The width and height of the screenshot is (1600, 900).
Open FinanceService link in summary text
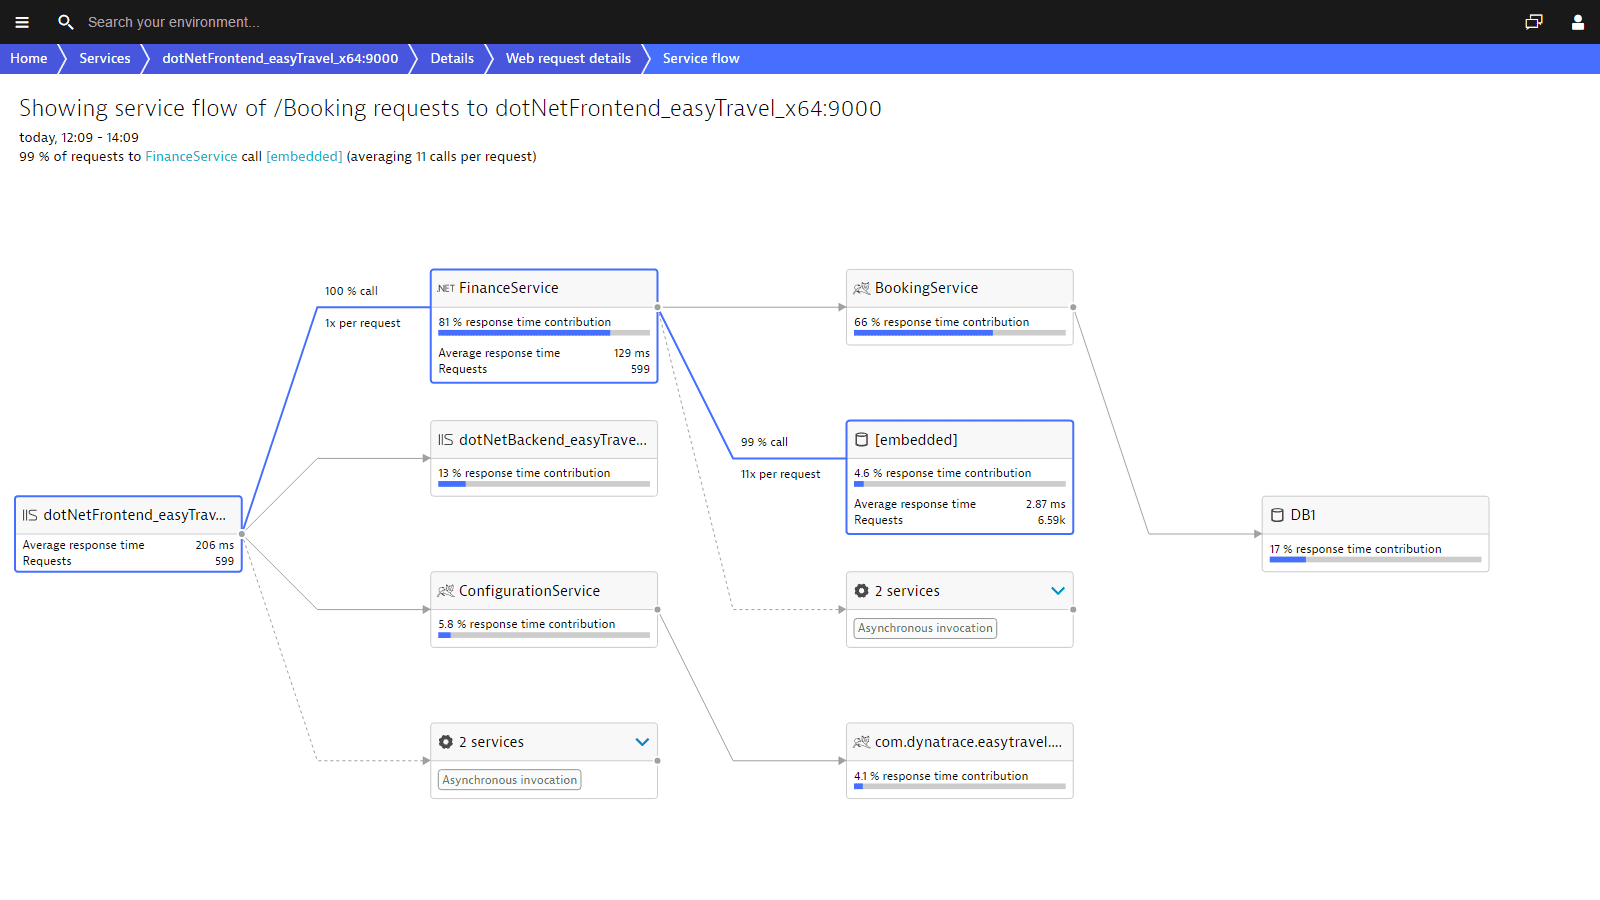191,156
